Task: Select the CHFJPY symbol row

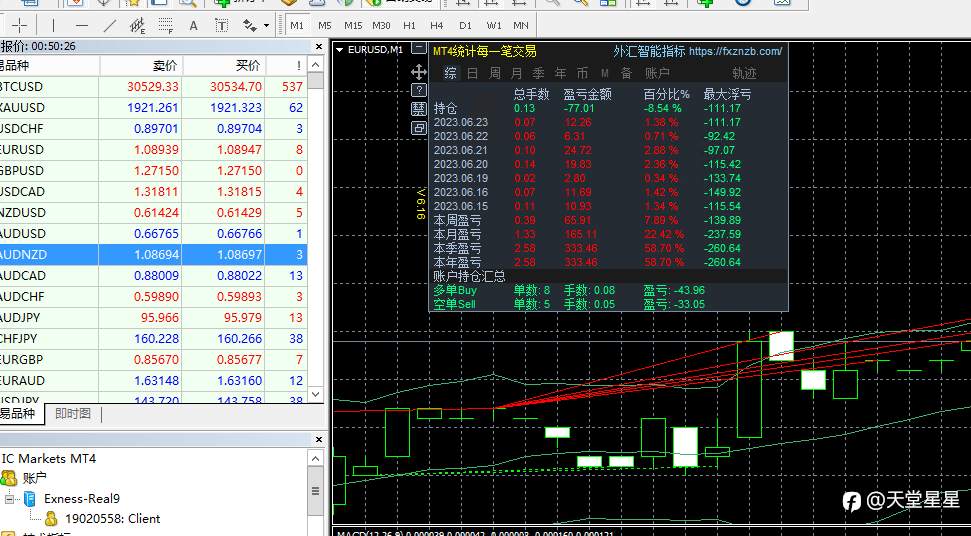Action: tap(154, 339)
